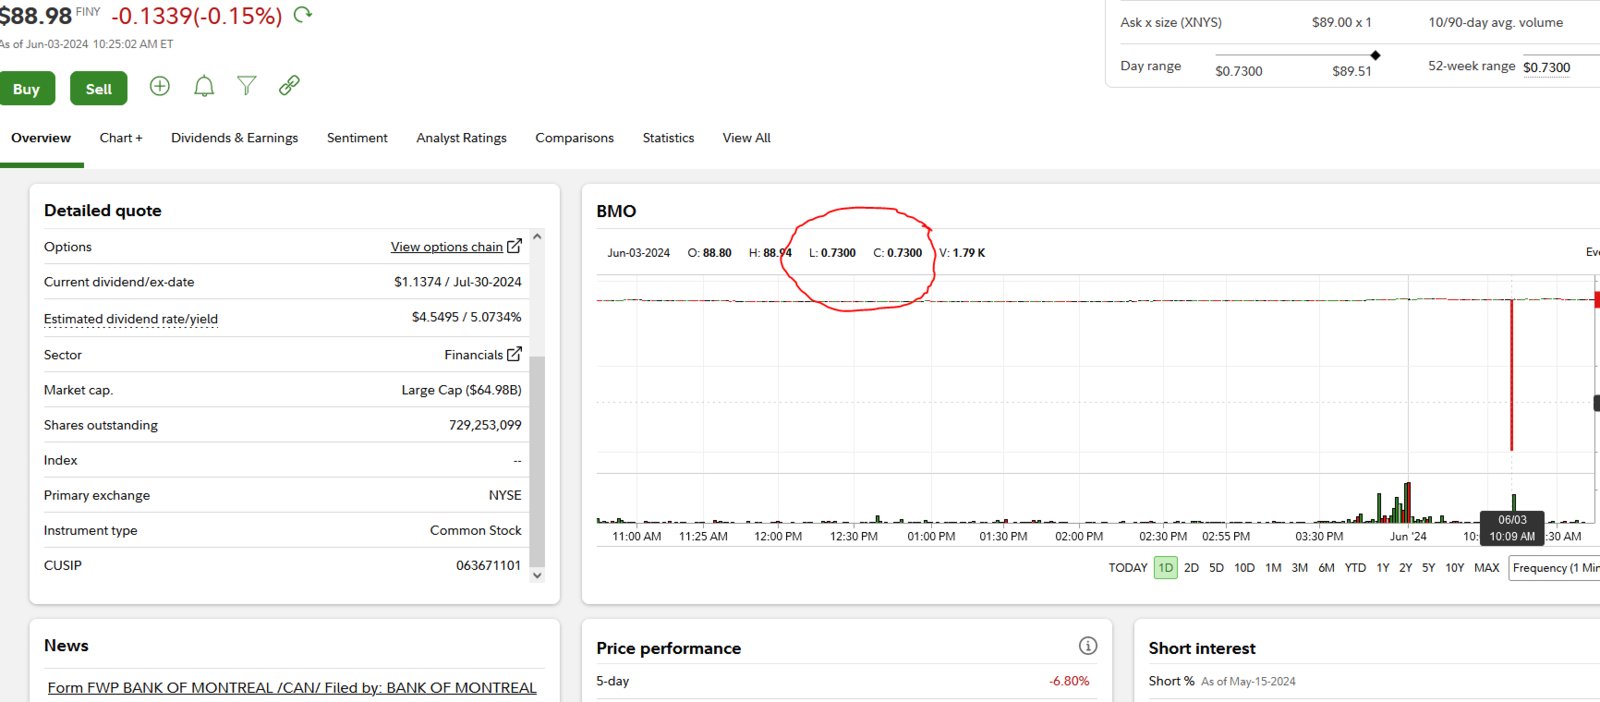Select the 5D chart range
Screen dimensions: 1600x702
(1216, 568)
